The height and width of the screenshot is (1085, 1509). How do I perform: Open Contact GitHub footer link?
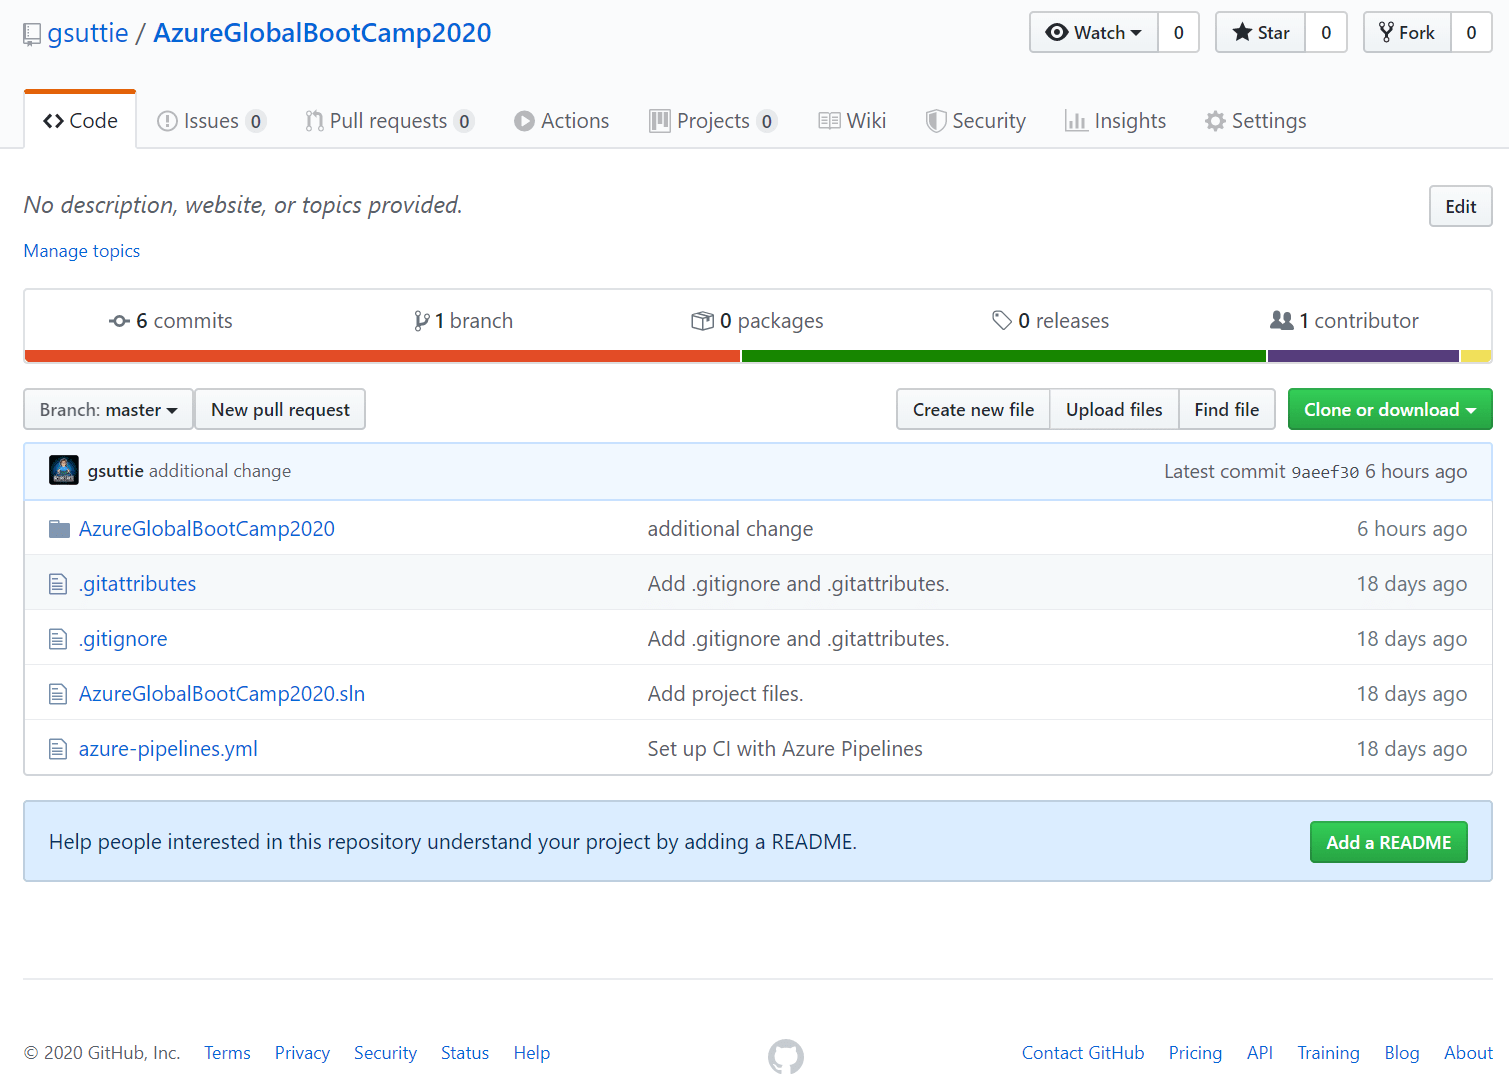point(1083,1053)
